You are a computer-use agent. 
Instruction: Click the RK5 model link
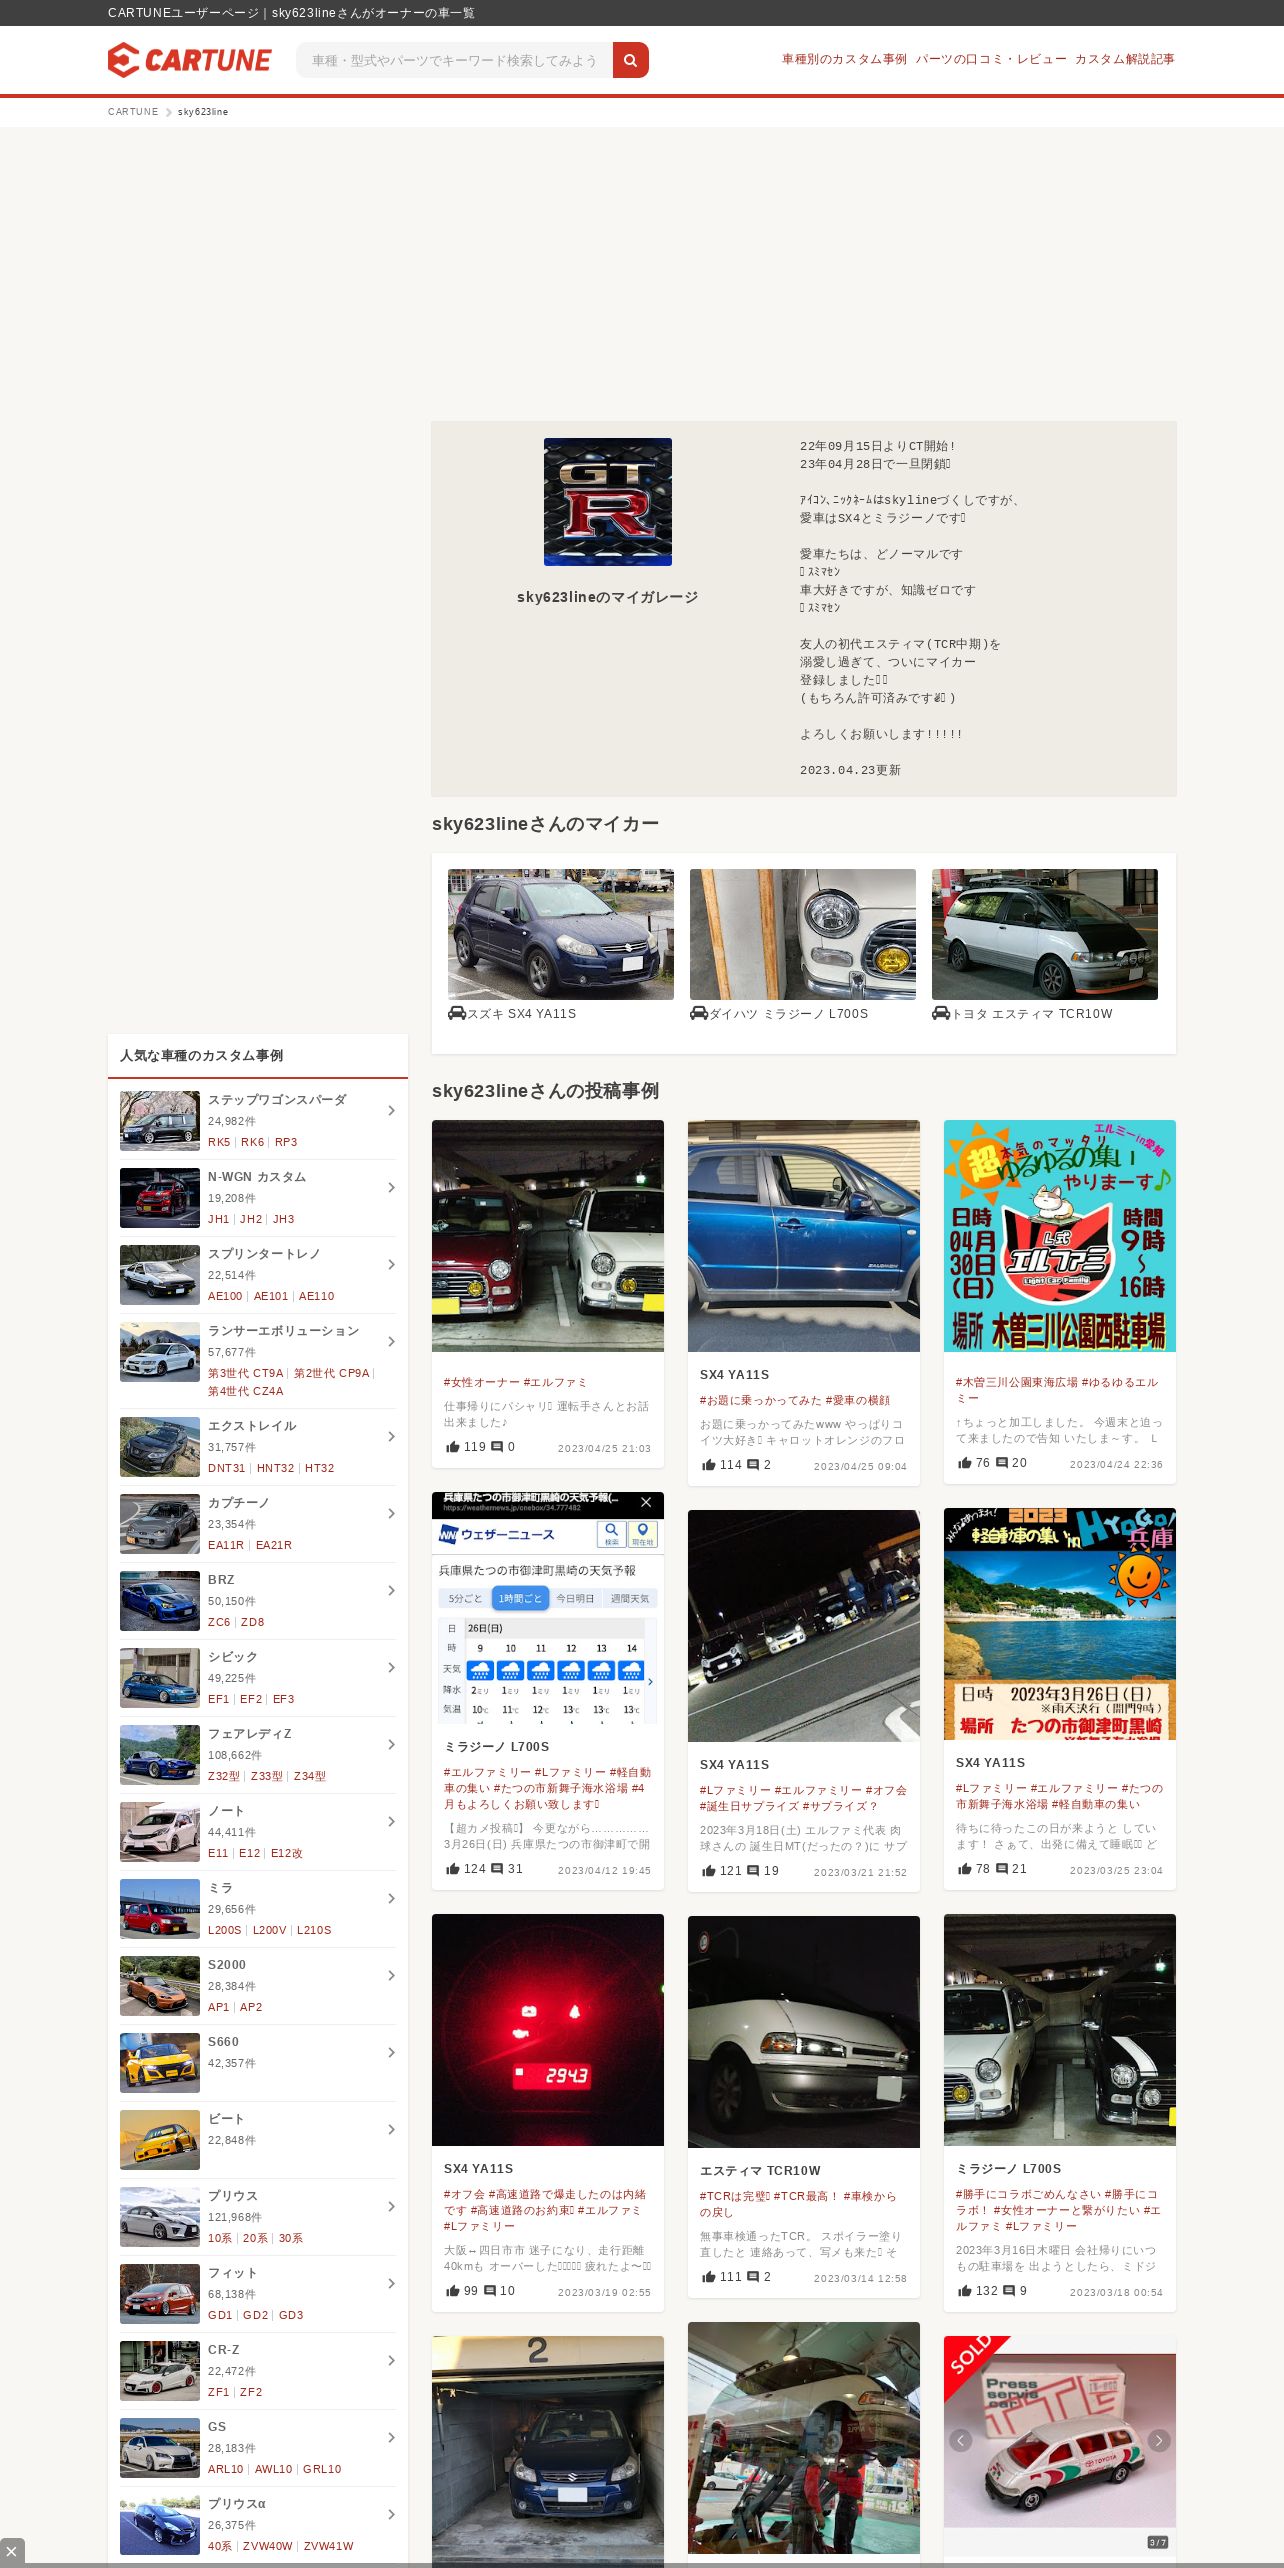[x=219, y=1142]
